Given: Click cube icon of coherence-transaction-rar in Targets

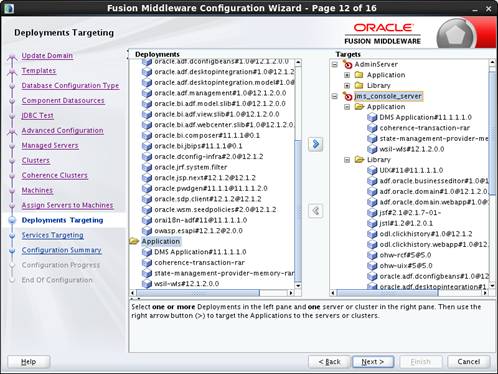Looking at the screenshot, I should (372, 128).
